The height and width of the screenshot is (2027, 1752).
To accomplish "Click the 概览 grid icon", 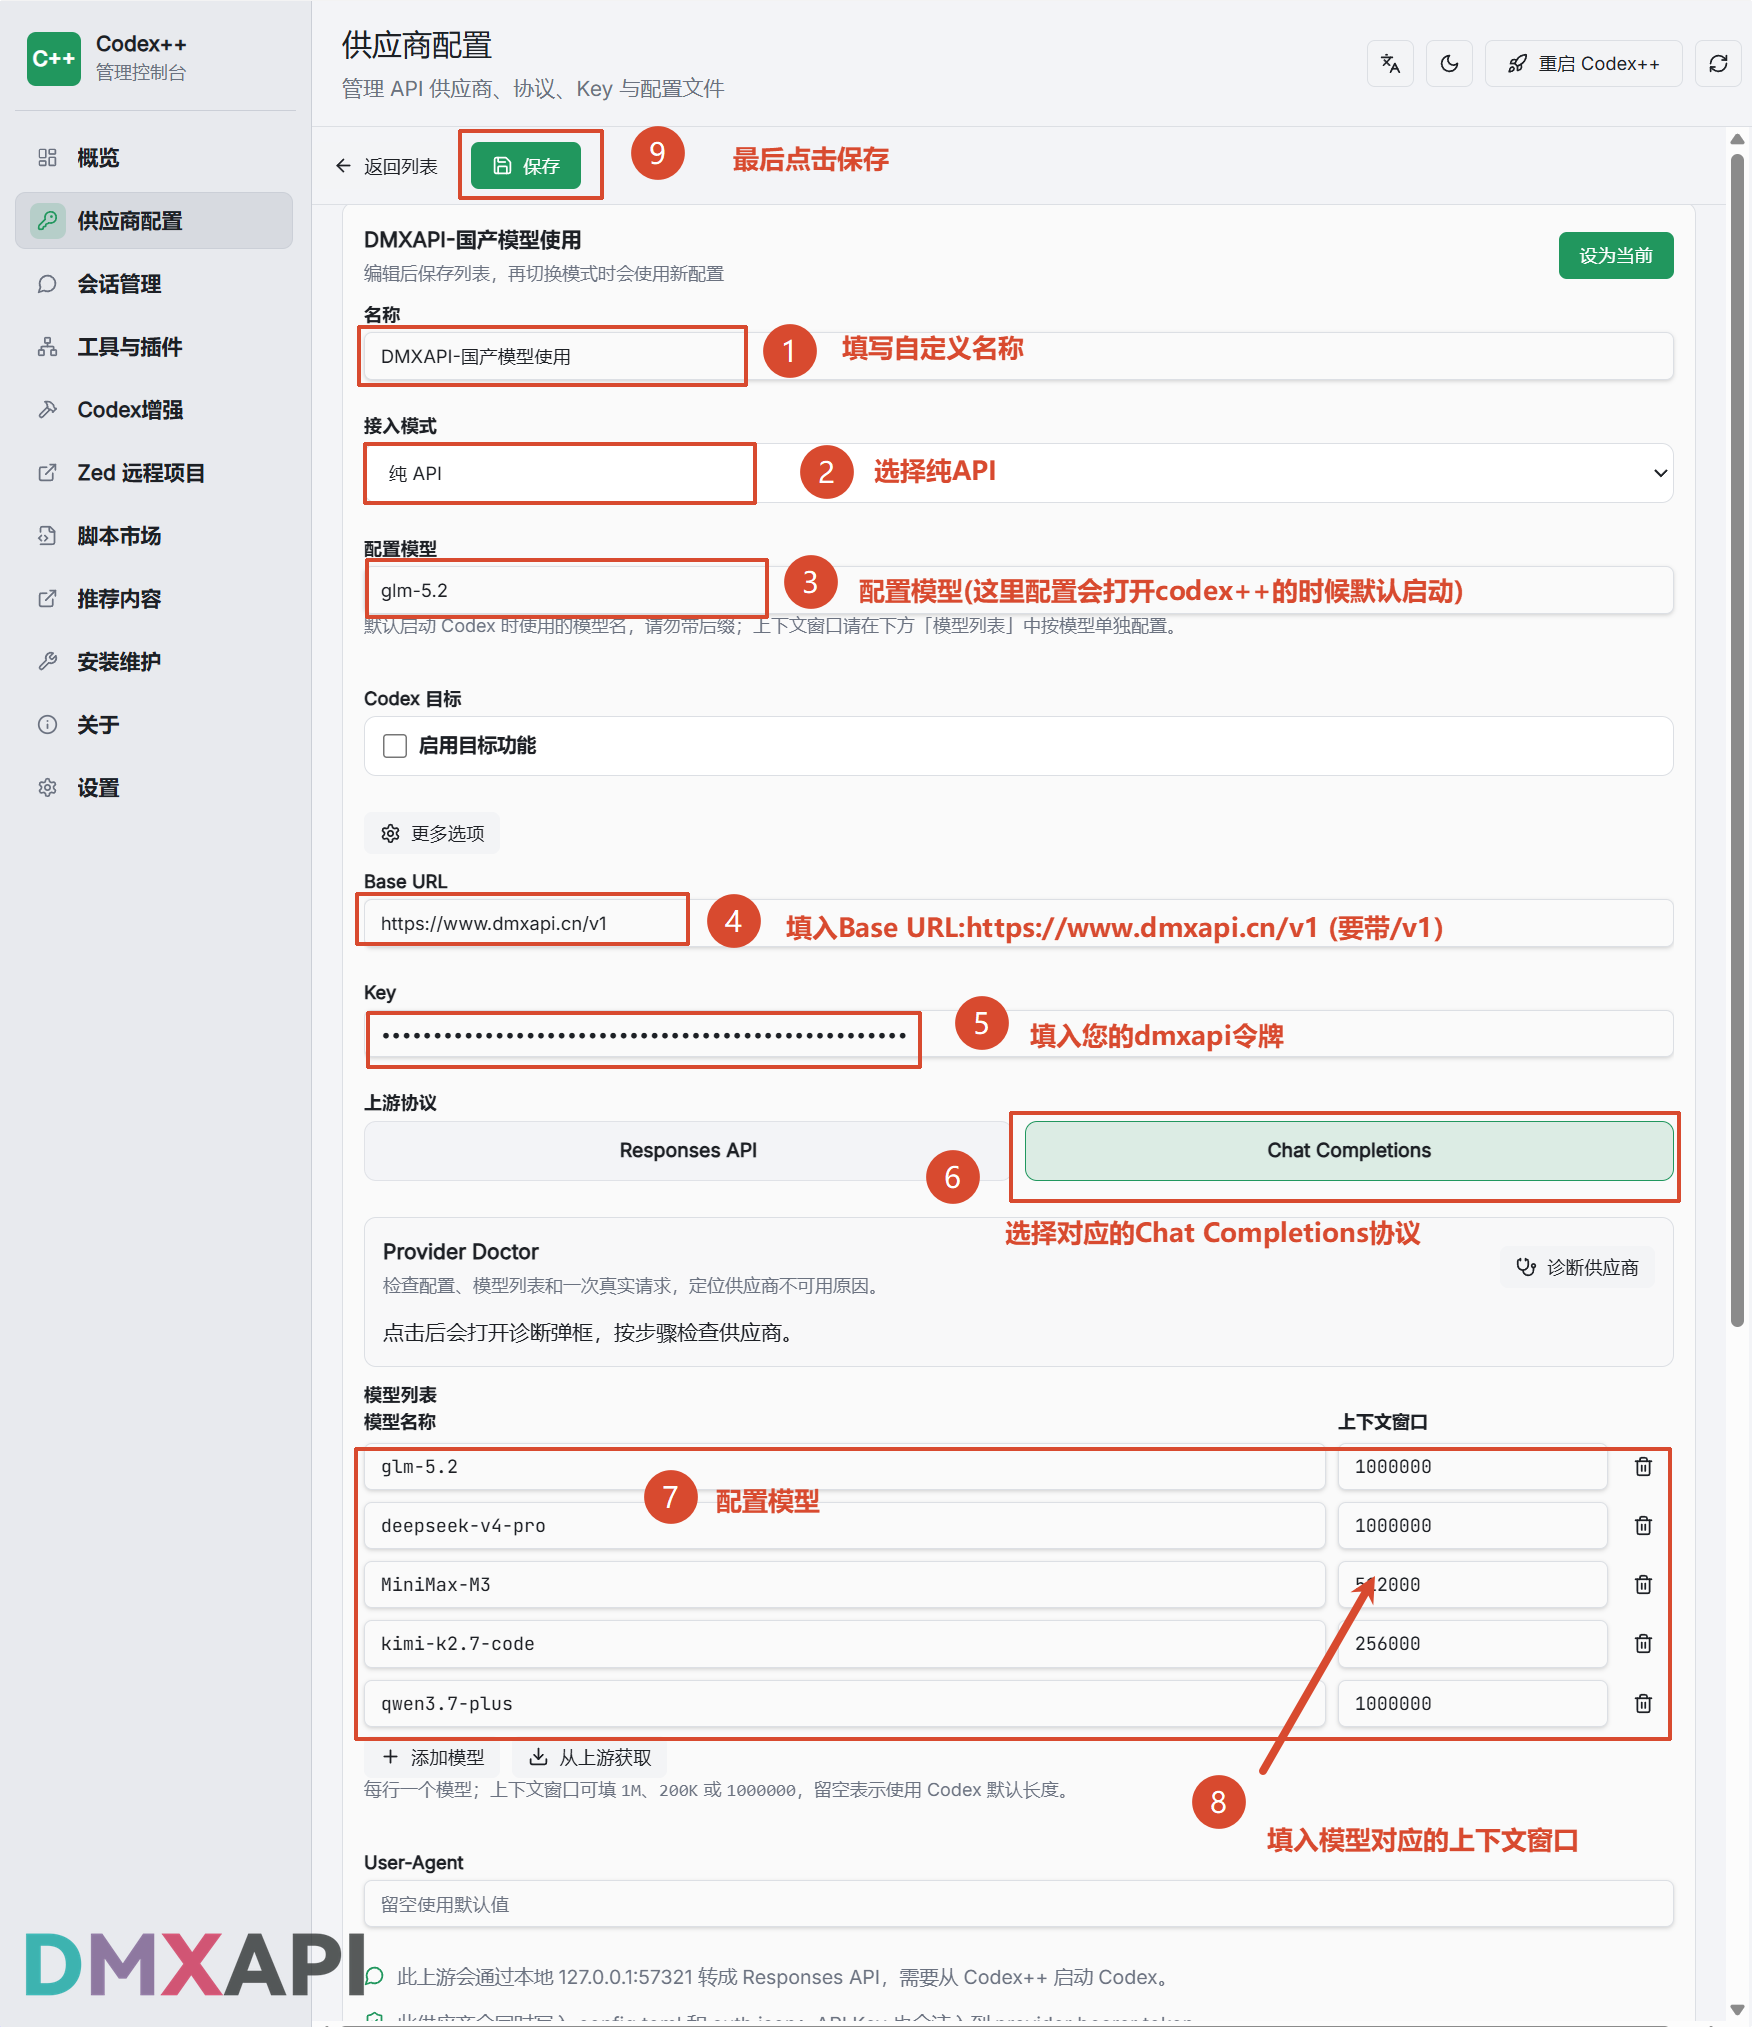I will pos(47,158).
